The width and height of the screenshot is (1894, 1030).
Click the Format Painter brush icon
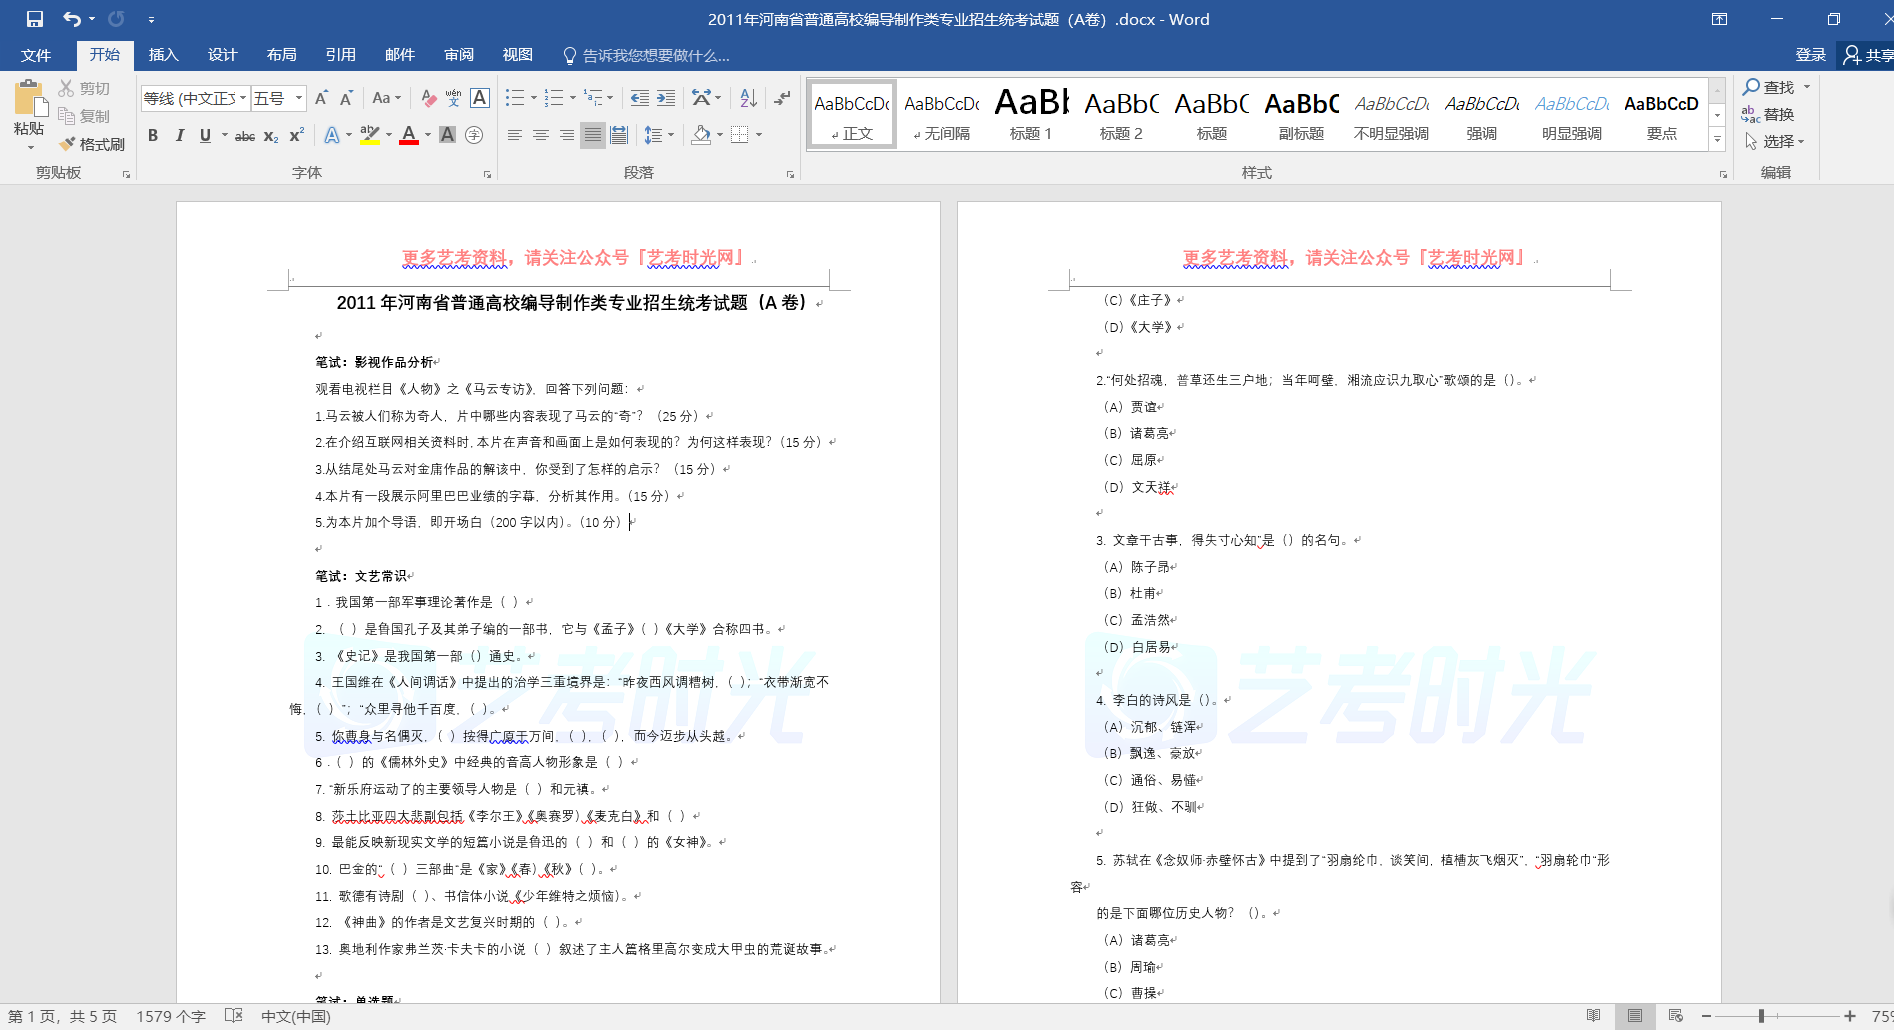click(68, 144)
